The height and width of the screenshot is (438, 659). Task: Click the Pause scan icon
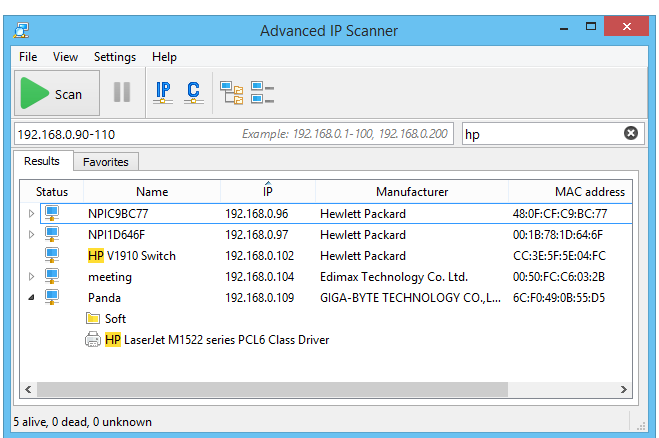point(122,92)
